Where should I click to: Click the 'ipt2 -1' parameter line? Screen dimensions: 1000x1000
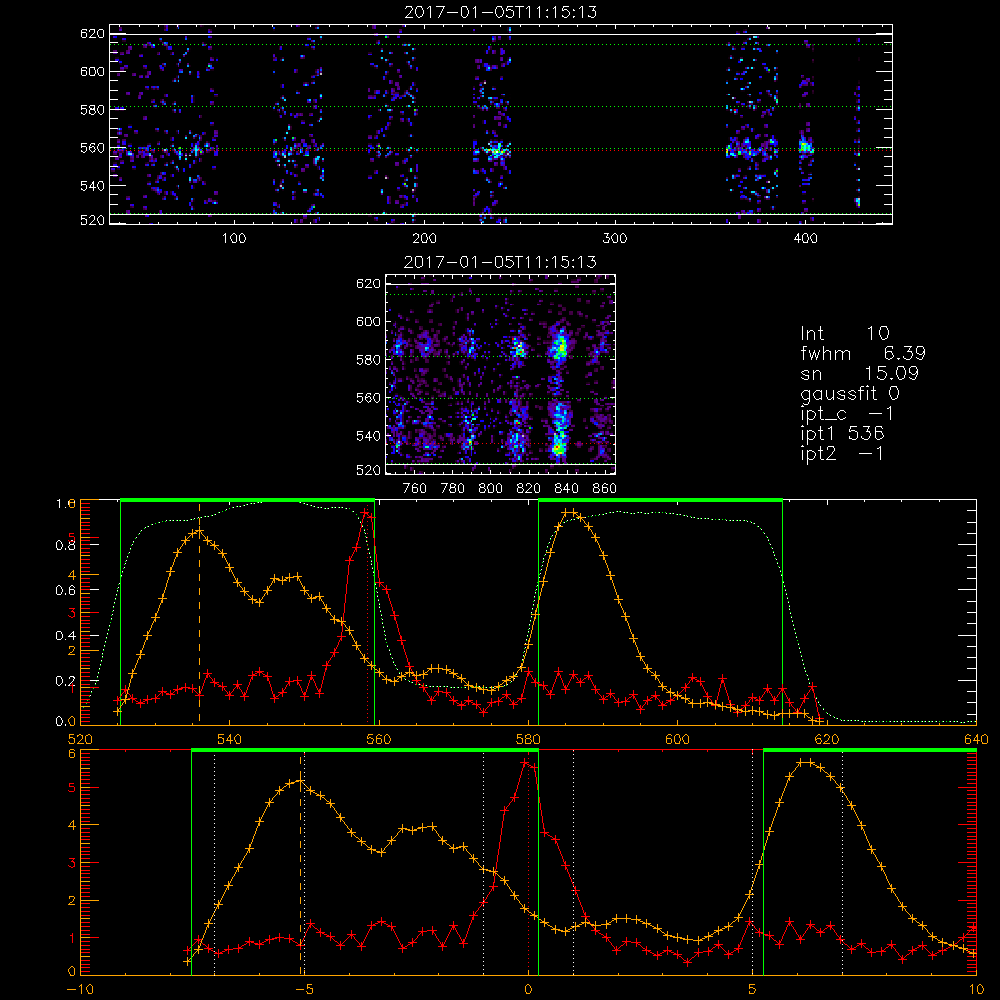point(842,453)
